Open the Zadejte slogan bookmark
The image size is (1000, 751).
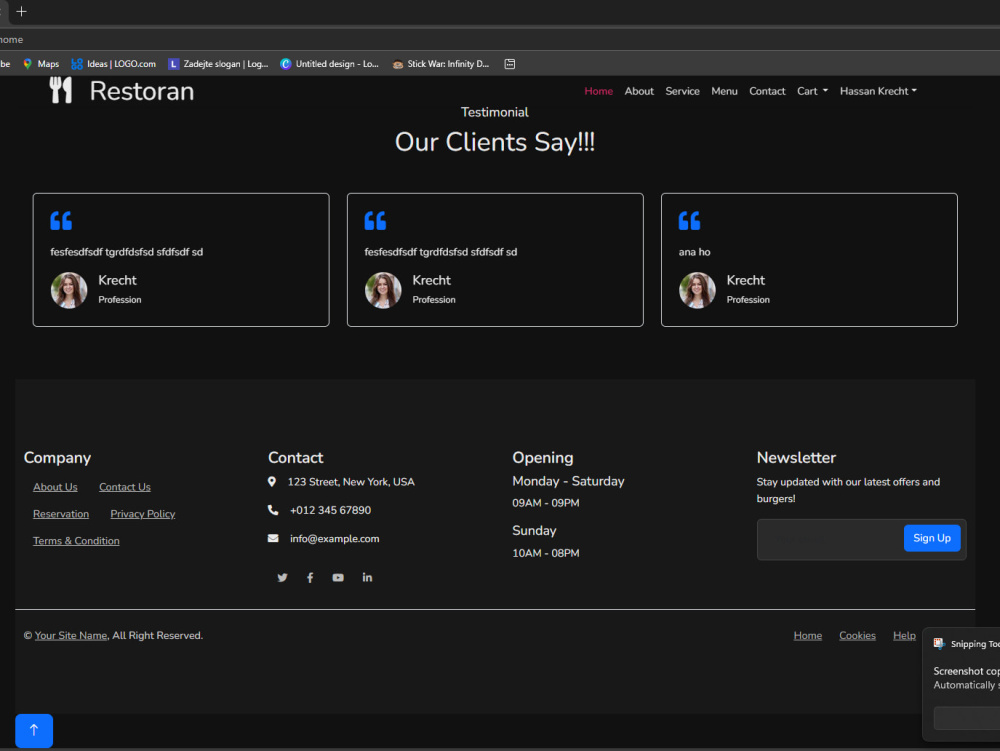(218, 64)
